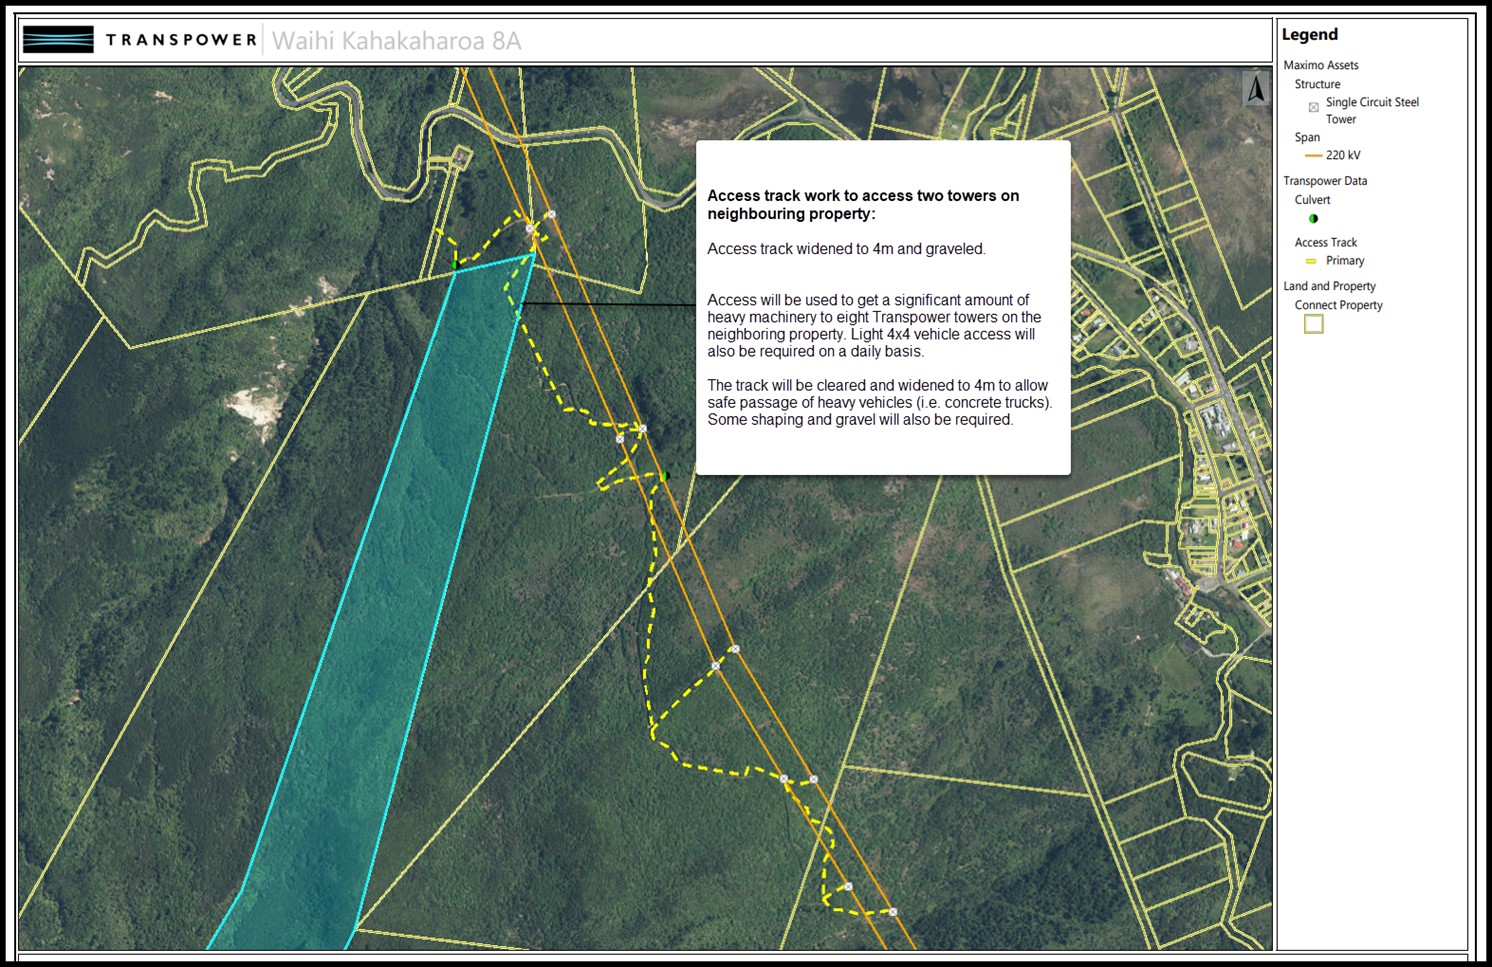Click the Legend heading

(1309, 35)
